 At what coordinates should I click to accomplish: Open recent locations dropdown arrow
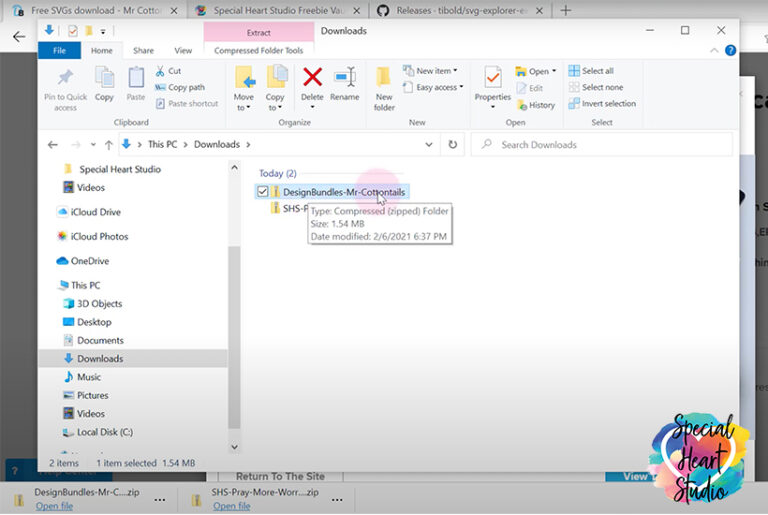pyautogui.click(x=93, y=145)
